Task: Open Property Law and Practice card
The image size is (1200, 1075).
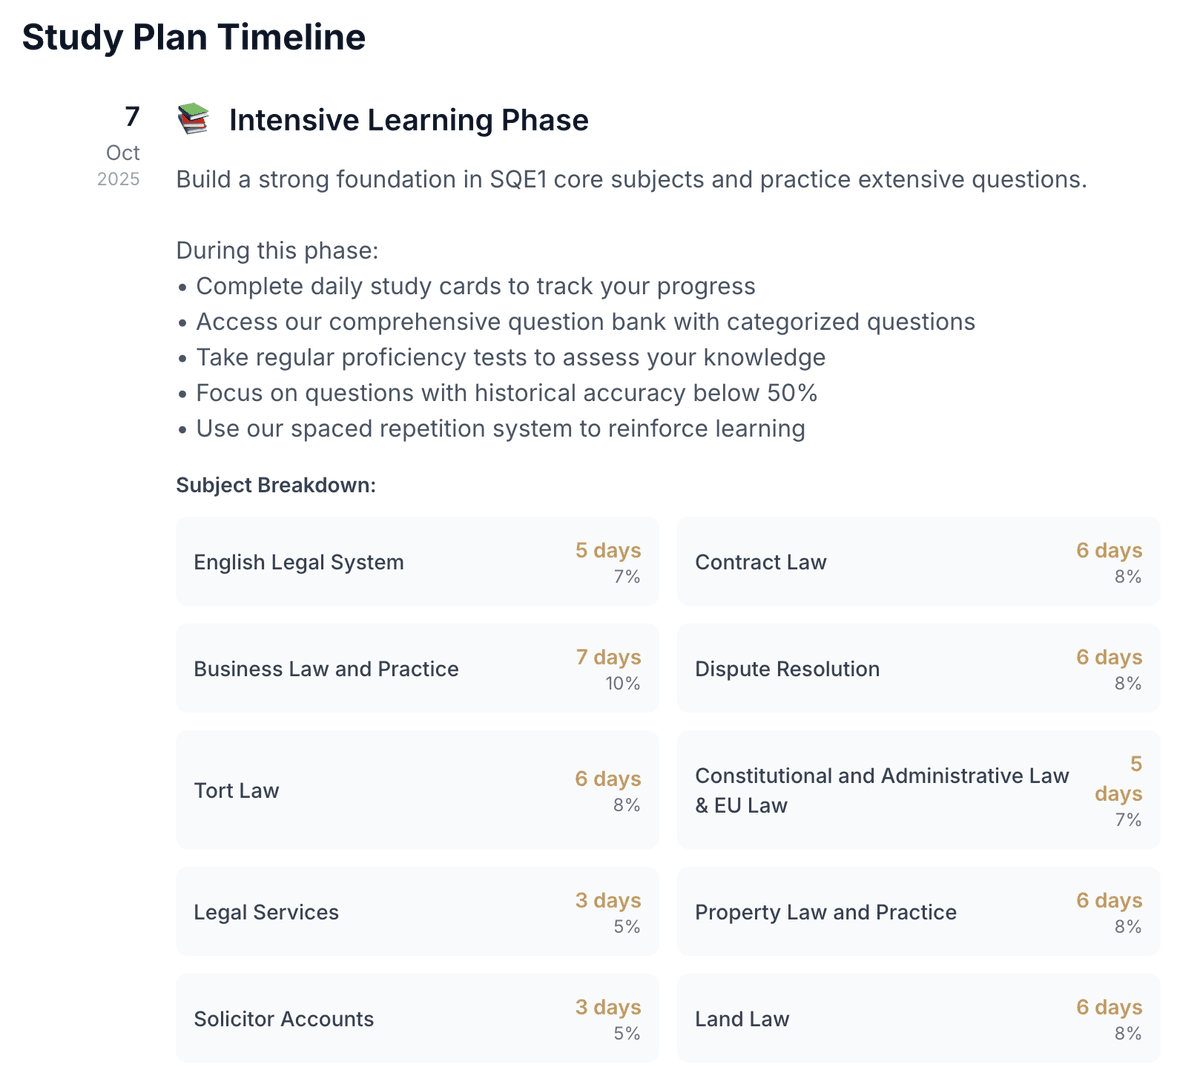Action: coord(918,912)
